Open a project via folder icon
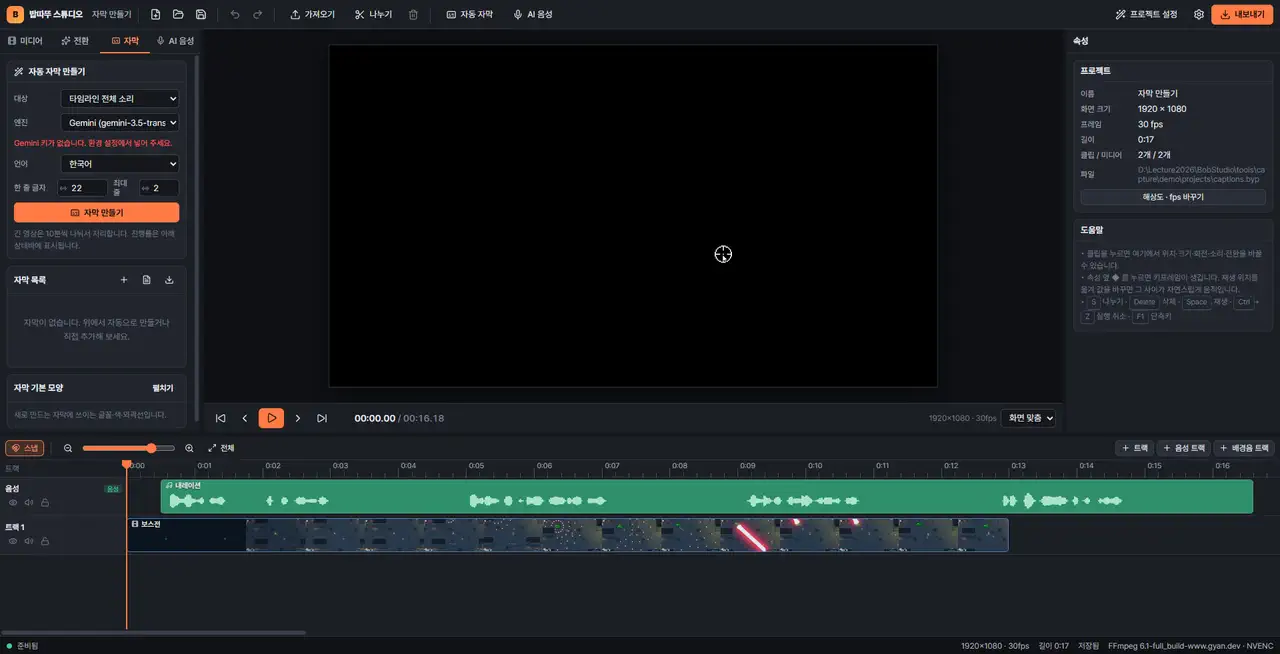This screenshot has width=1280, height=654. [x=178, y=15]
